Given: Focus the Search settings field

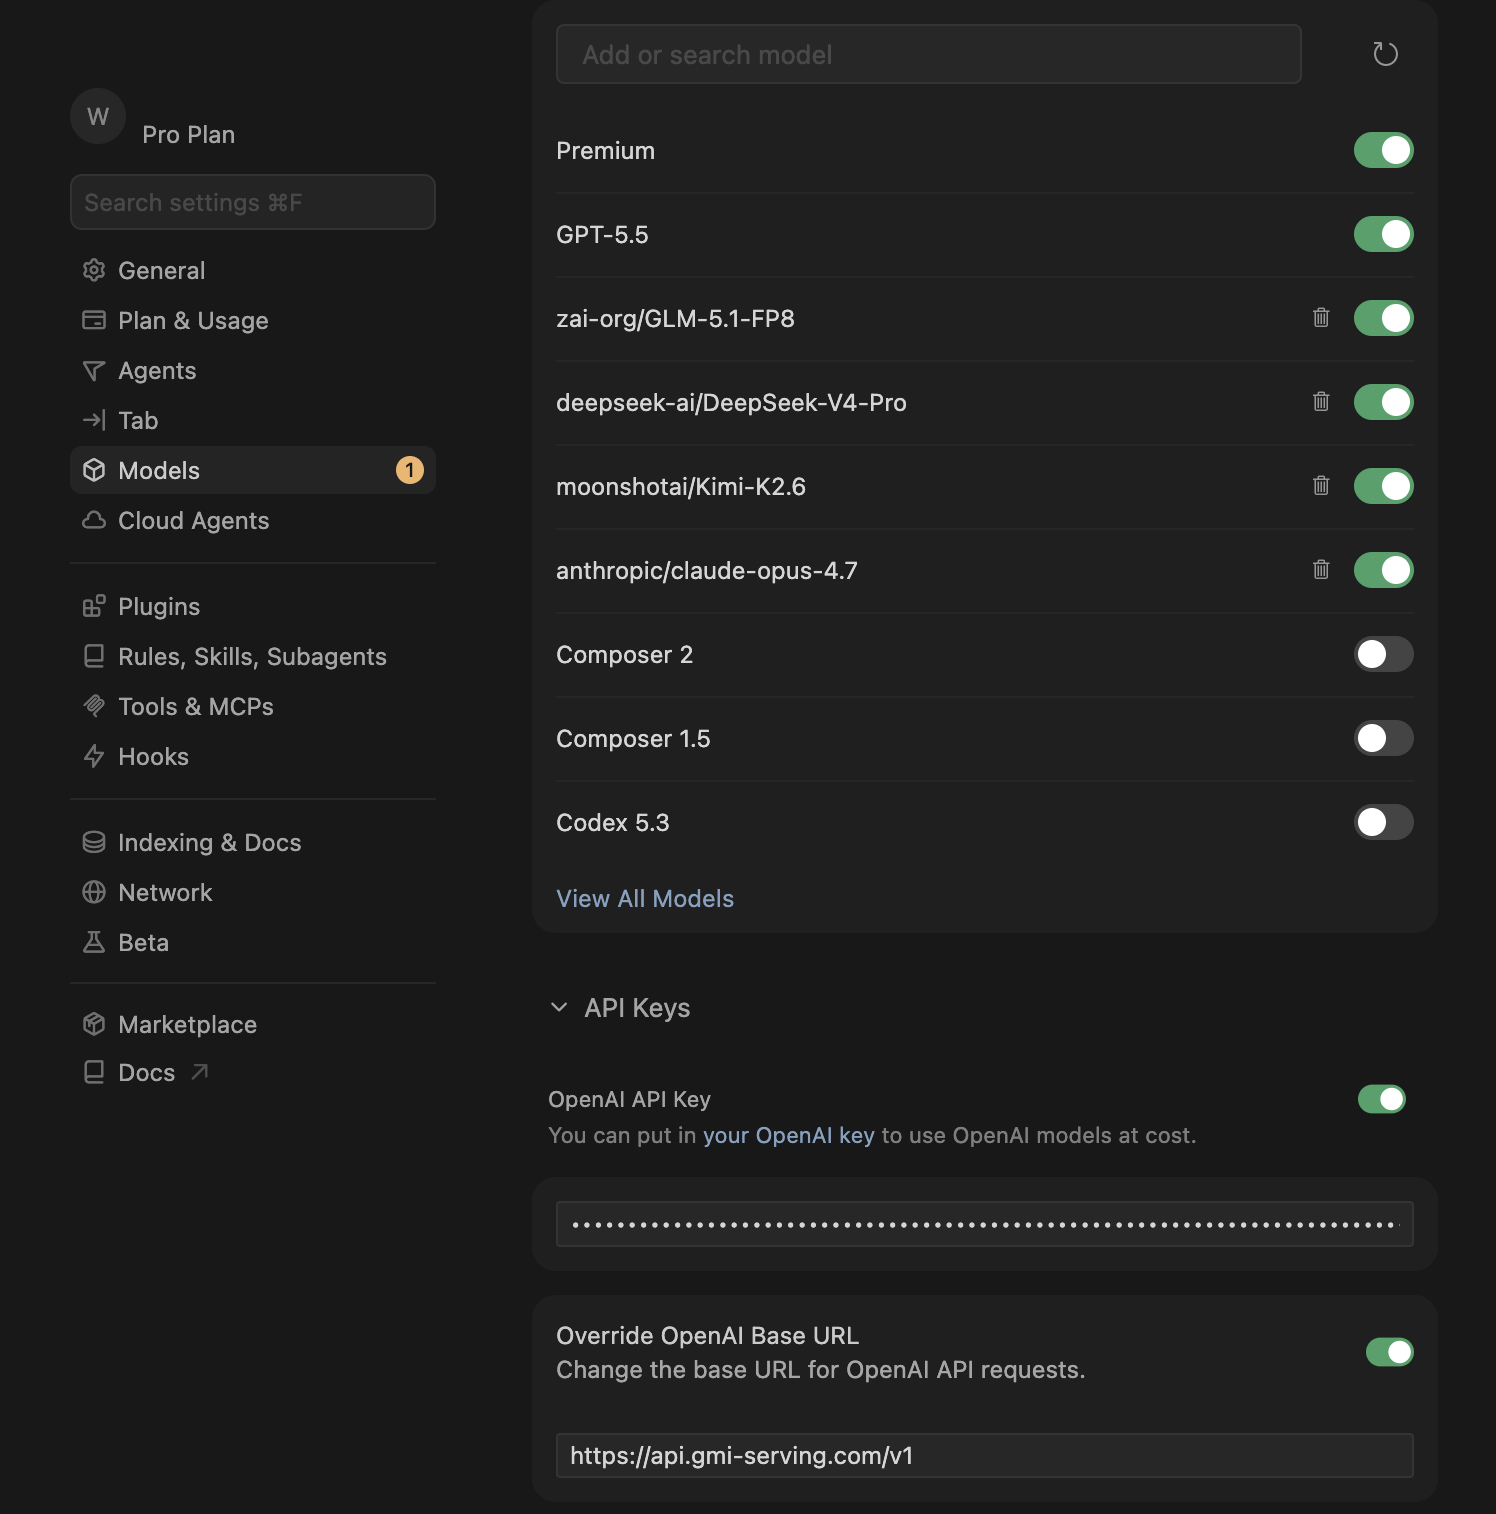Looking at the screenshot, I should tap(253, 202).
